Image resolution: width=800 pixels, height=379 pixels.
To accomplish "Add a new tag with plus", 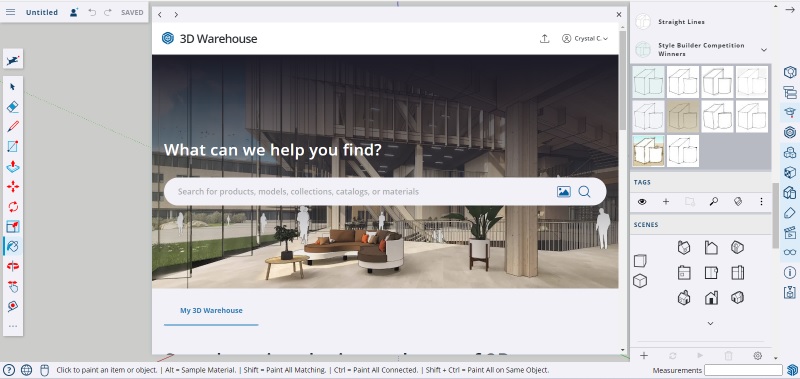I will point(666,201).
